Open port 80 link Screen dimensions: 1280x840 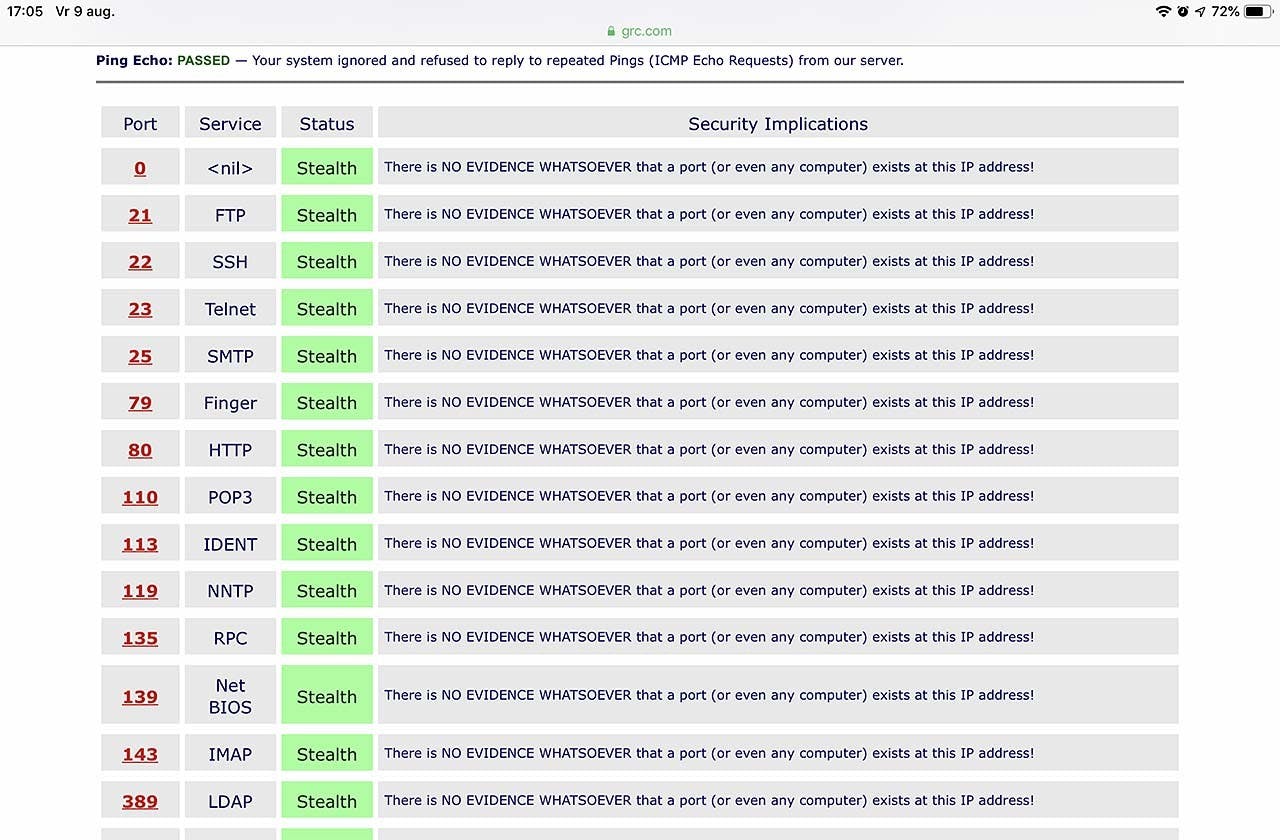140,450
